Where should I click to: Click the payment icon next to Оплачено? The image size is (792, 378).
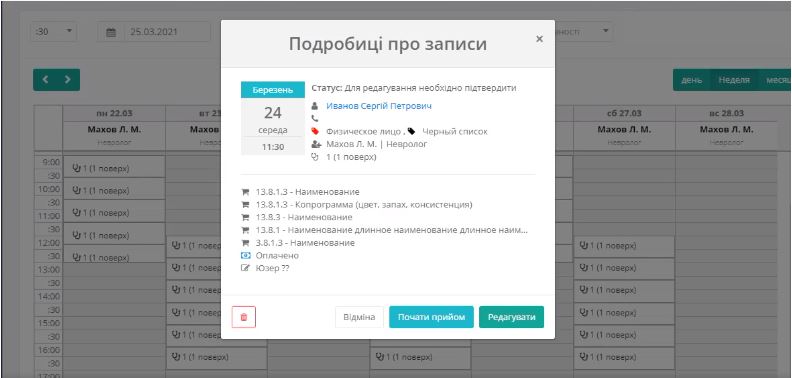[246, 256]
